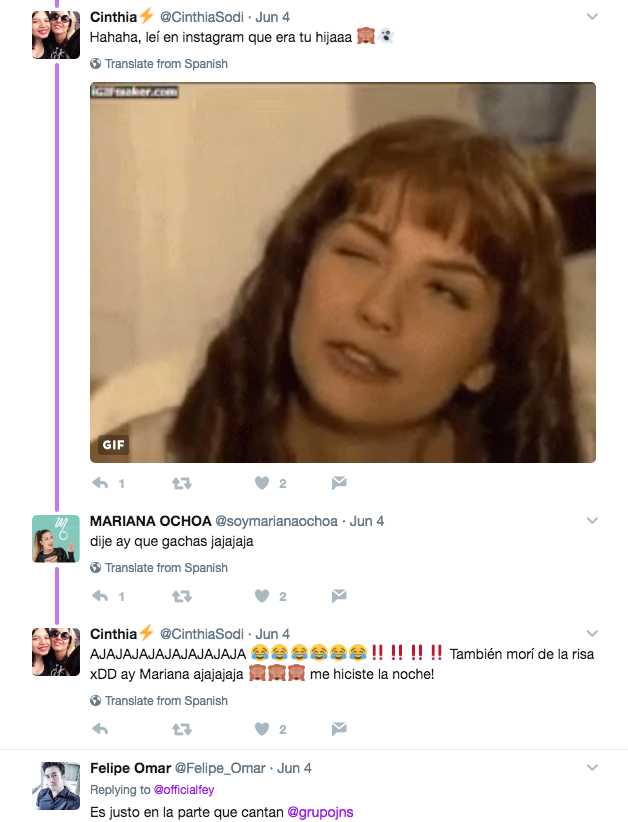Screen dimensions: 628x822
Task: Reply to Cinthia's GIF tweet
Action: tap(100, 483)
